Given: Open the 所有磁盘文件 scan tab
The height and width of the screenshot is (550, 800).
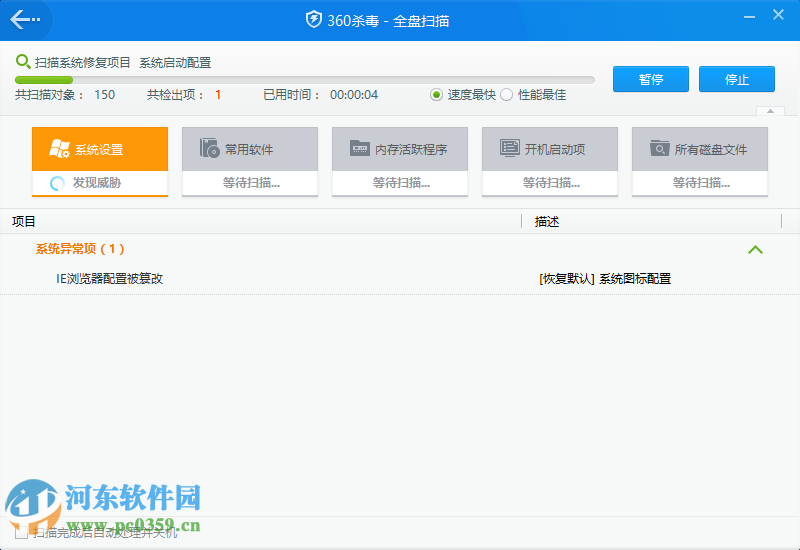Looking at the screenshot, I should pos(700,149).
